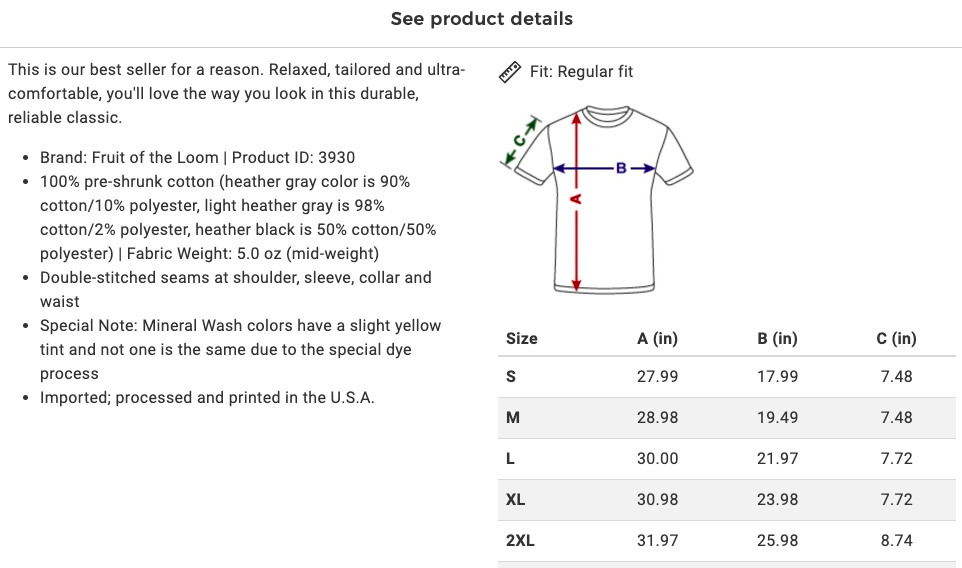The image size is (962, 568).
Task: Collapse the See product details header
Action: 481,19
